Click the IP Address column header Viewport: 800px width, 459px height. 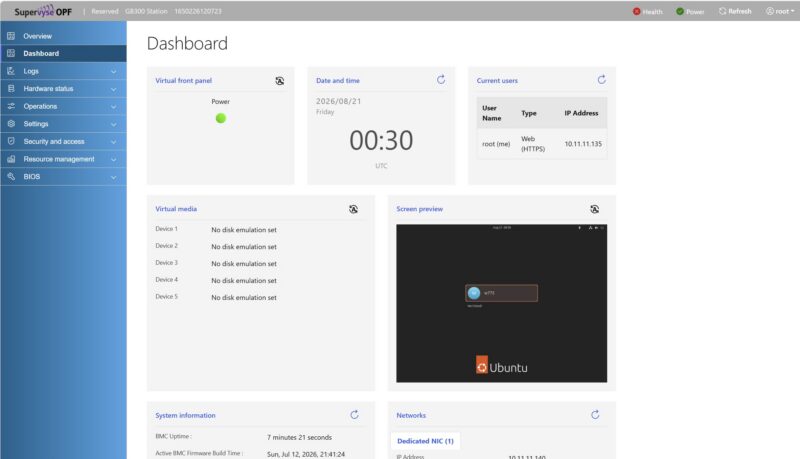[581, 113]
